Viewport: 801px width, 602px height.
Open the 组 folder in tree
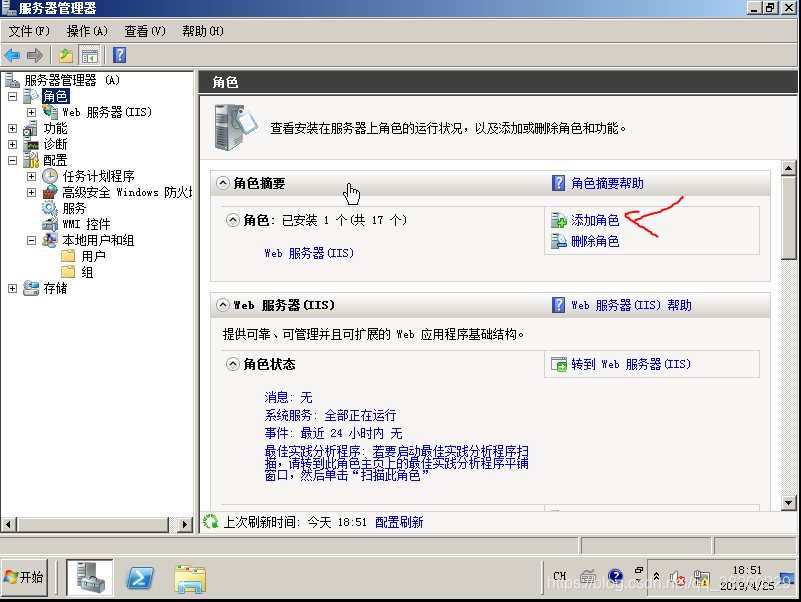87,272
